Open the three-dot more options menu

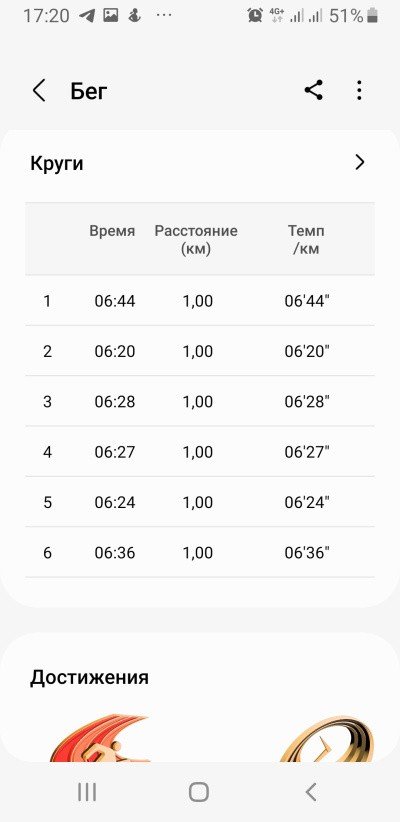tap(359, 90)
